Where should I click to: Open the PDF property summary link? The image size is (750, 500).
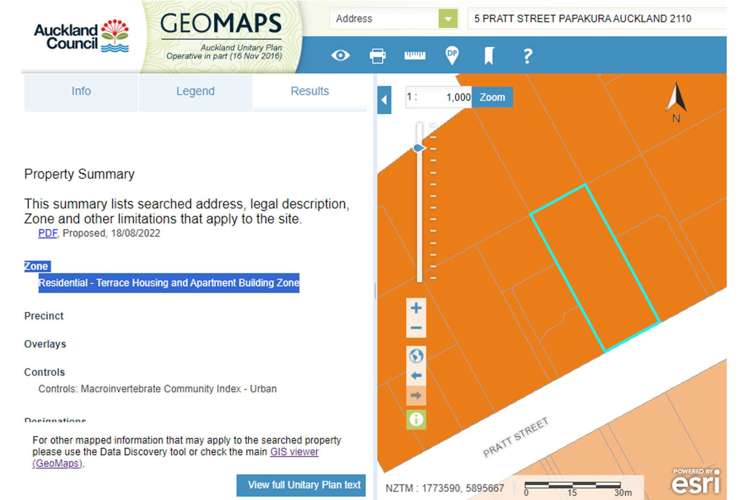[47, 233]
